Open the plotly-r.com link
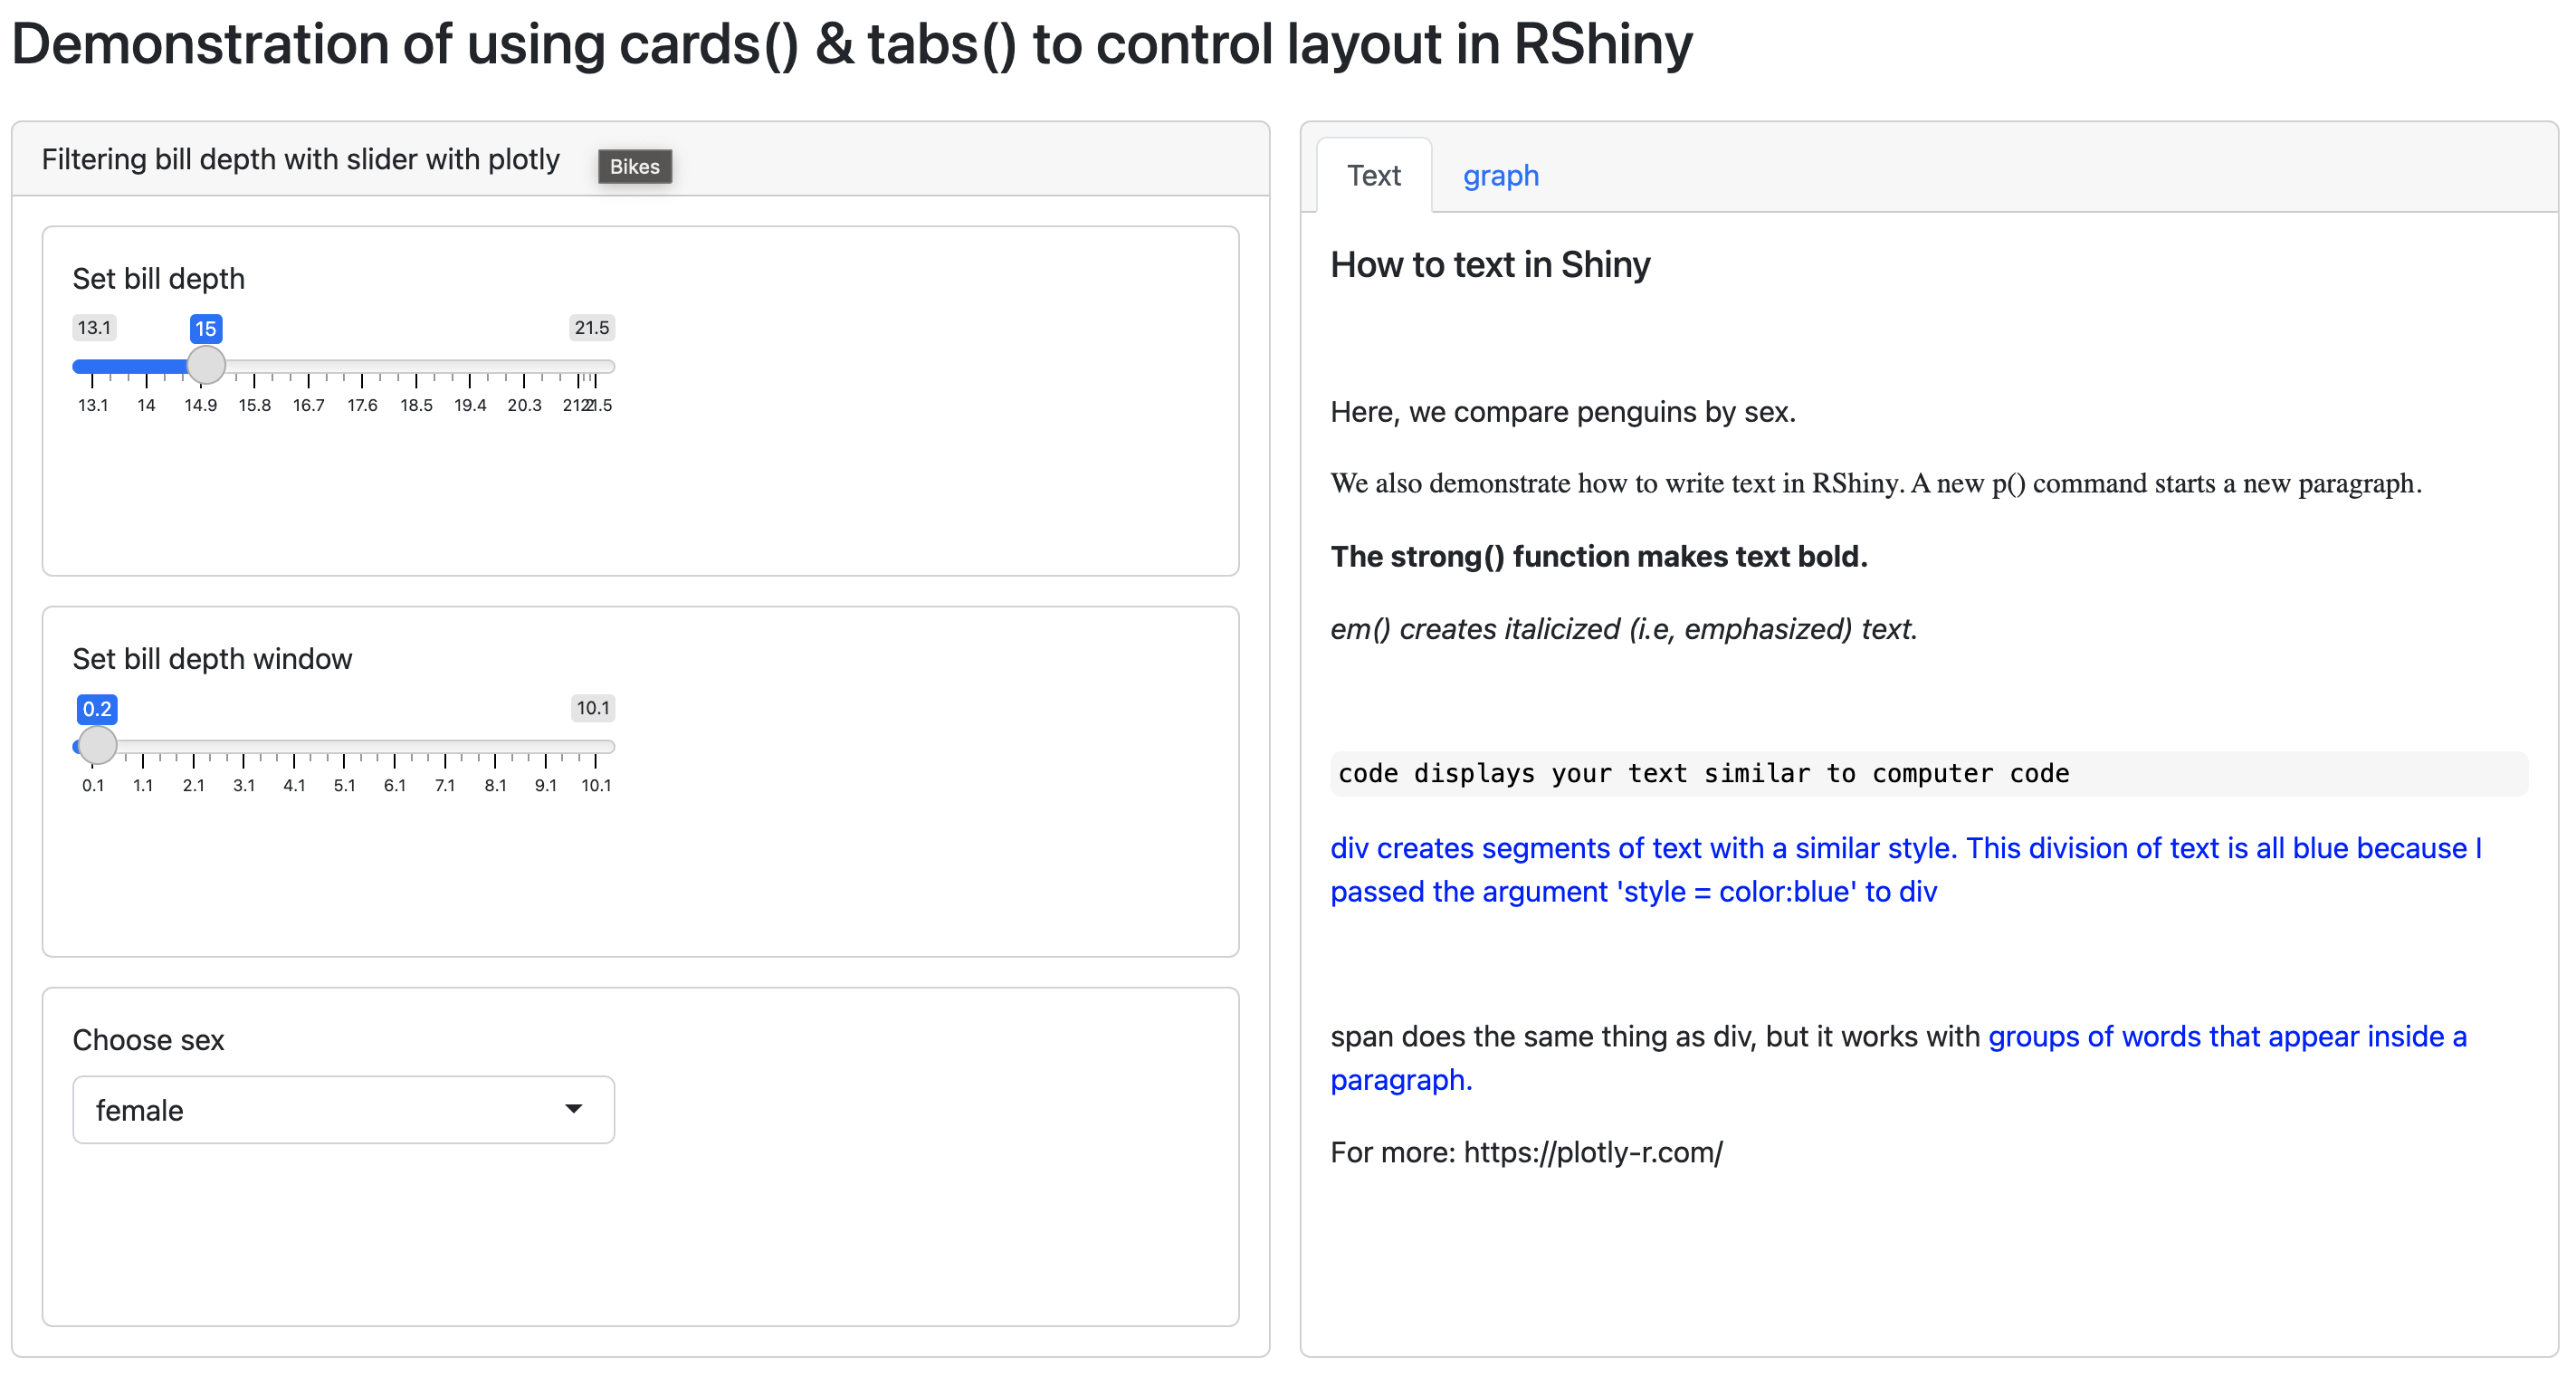Image resolution: width=2576 pixels, height=1376 pixels. click(1592, 1152)
